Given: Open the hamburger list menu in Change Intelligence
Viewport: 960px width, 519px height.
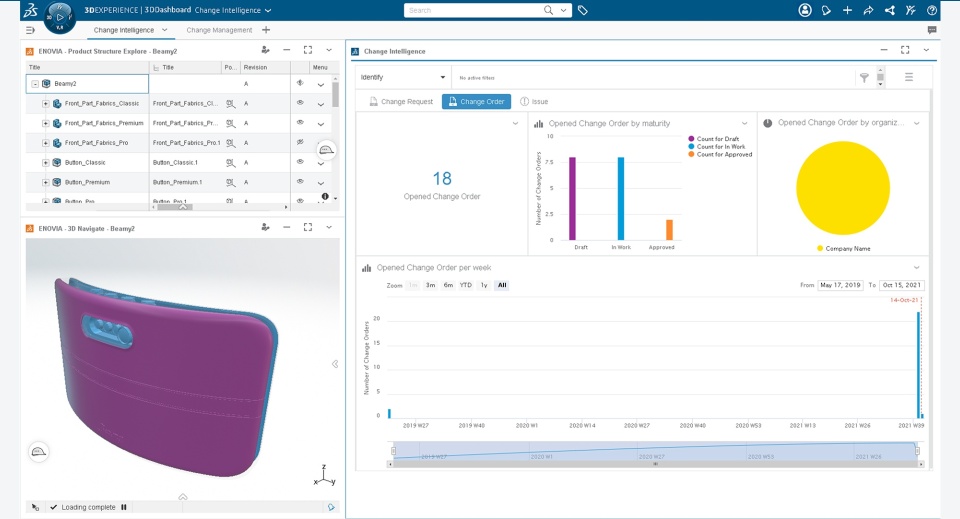Looking at the screenshot, I should click(x=909, y=77).
